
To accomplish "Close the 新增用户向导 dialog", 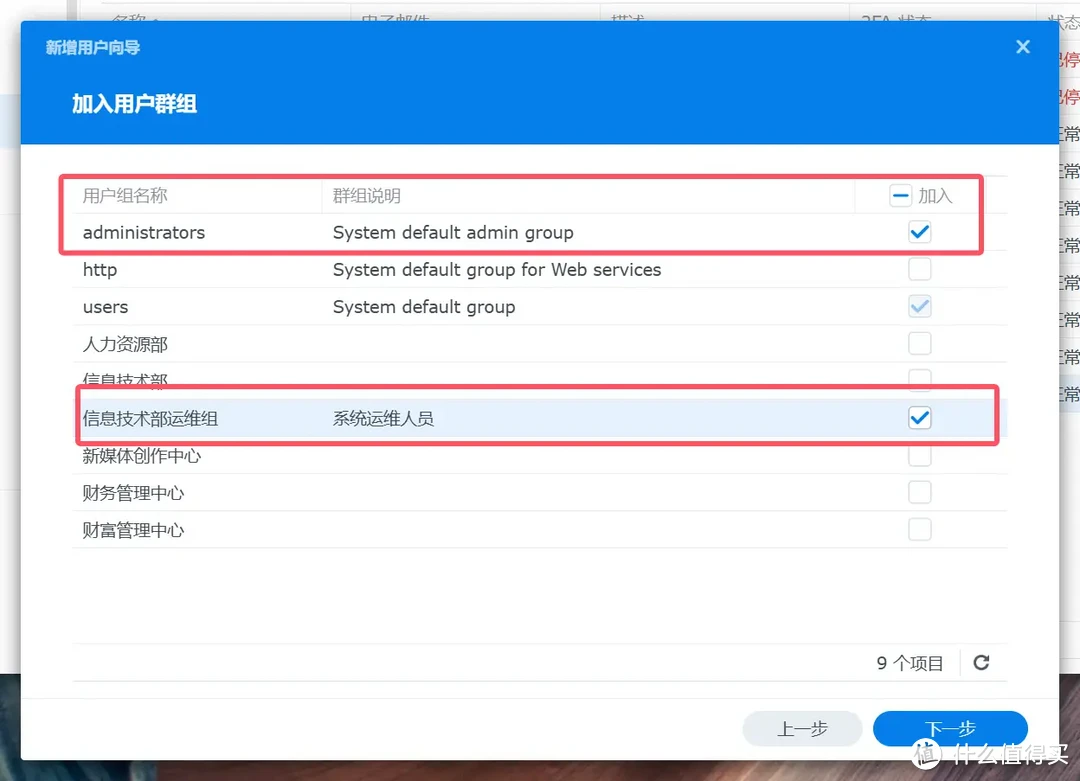I will 1022,46.
